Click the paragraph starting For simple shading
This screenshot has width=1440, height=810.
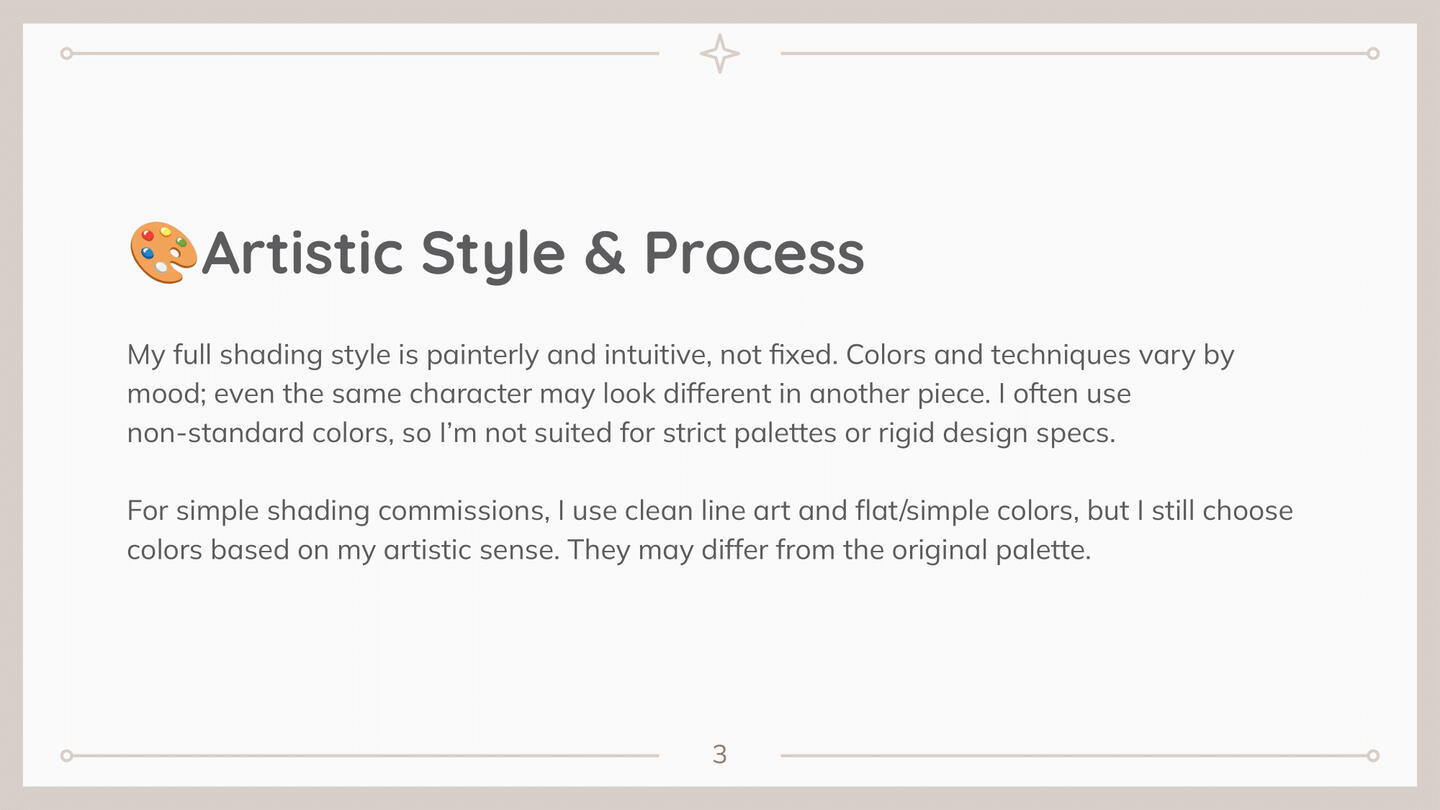pos(710,530)
